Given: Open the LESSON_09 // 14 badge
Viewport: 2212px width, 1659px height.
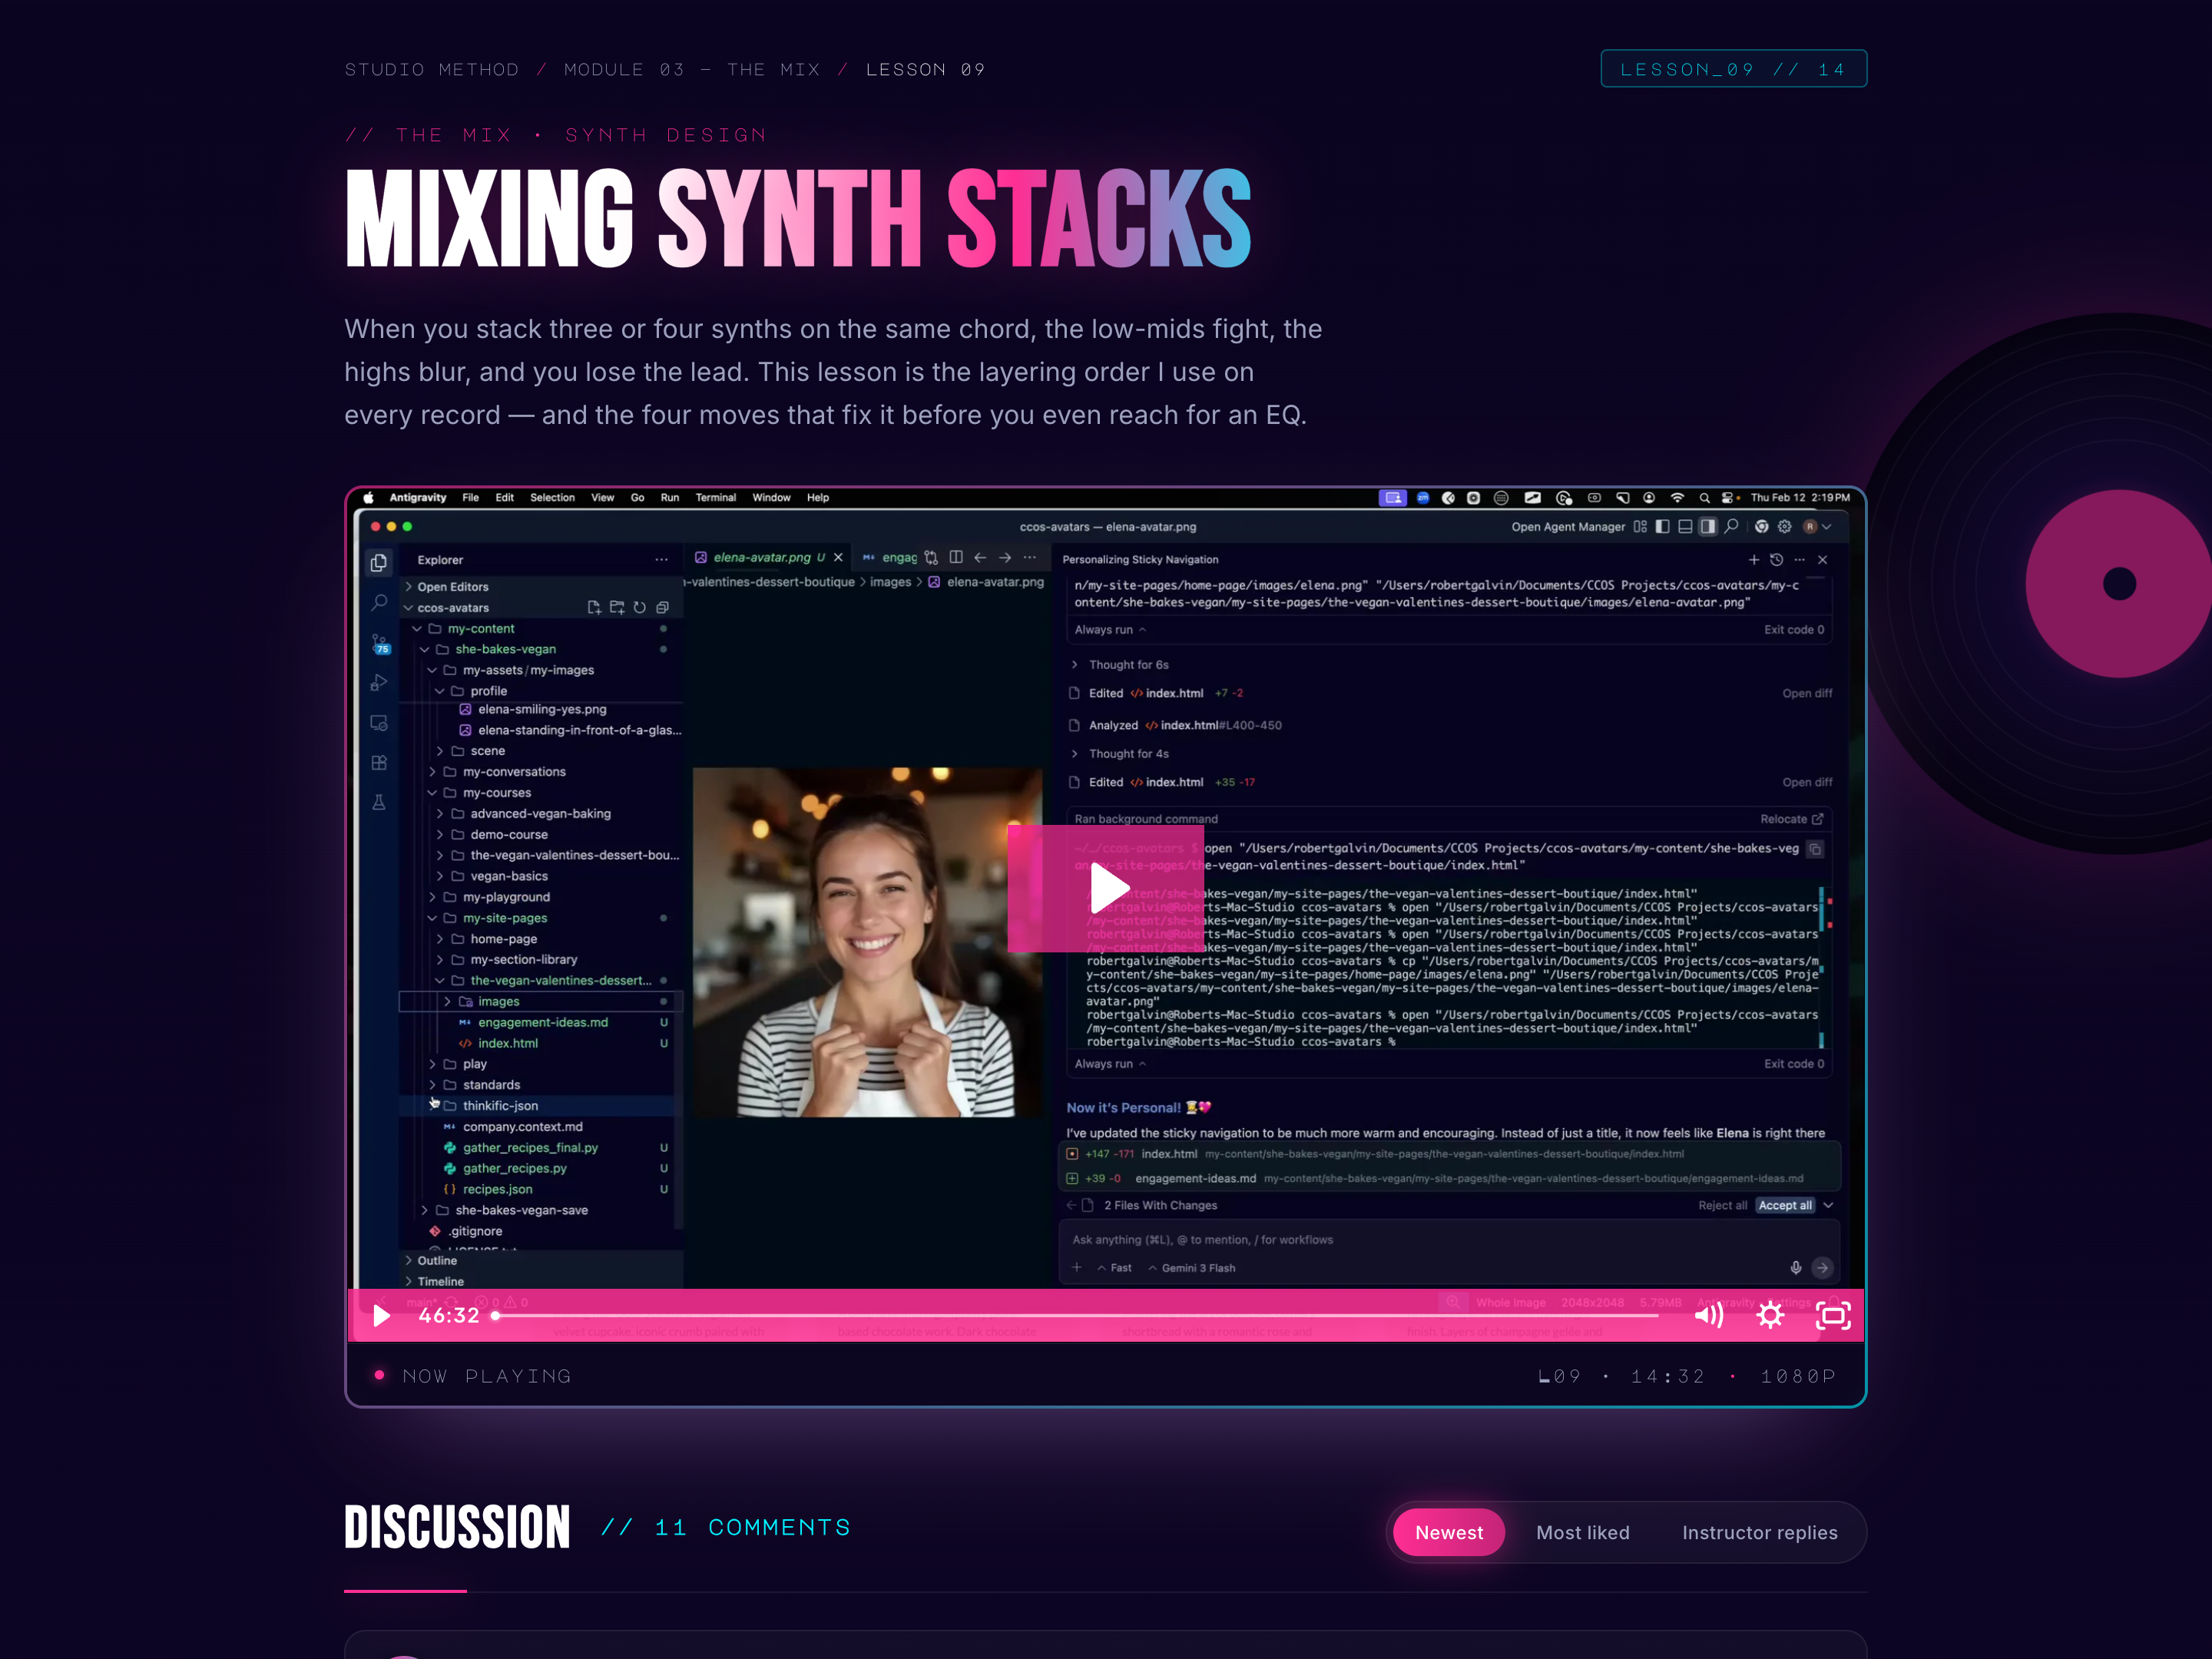Looking at the screenshot, I should pyautogui.click(x=1733, y=69).
